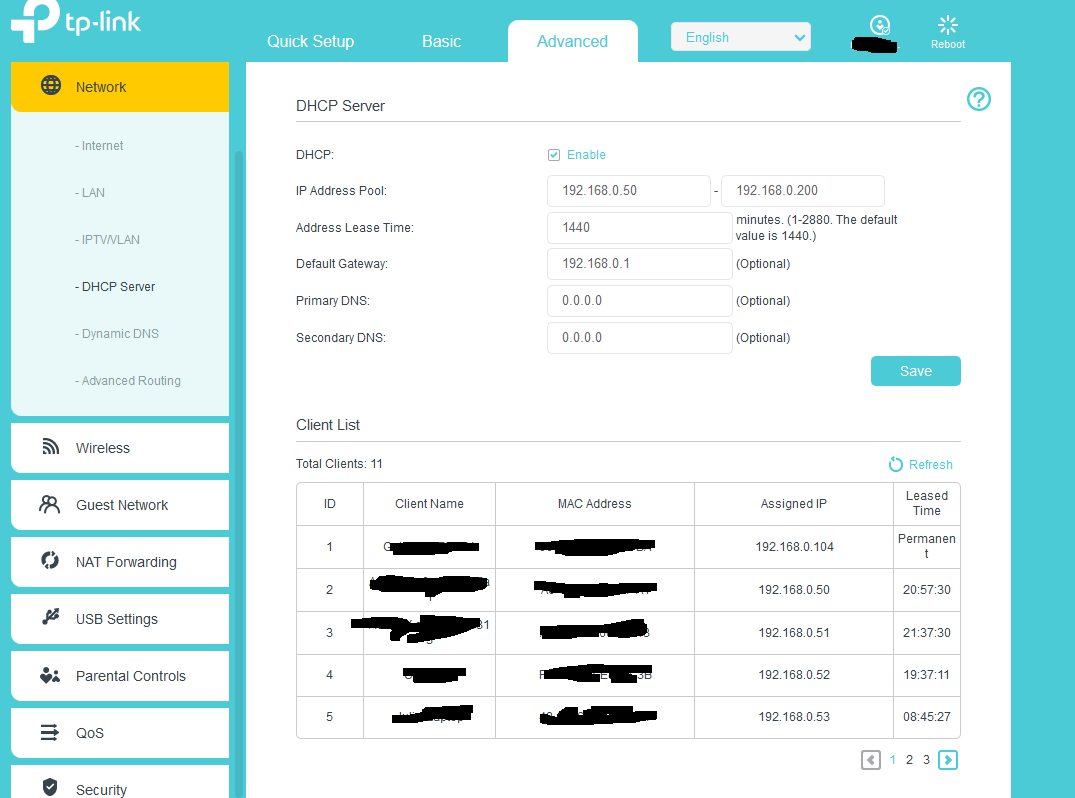
Task: Switch to the Quick Setup tab
Action: (x=310, y=41)
